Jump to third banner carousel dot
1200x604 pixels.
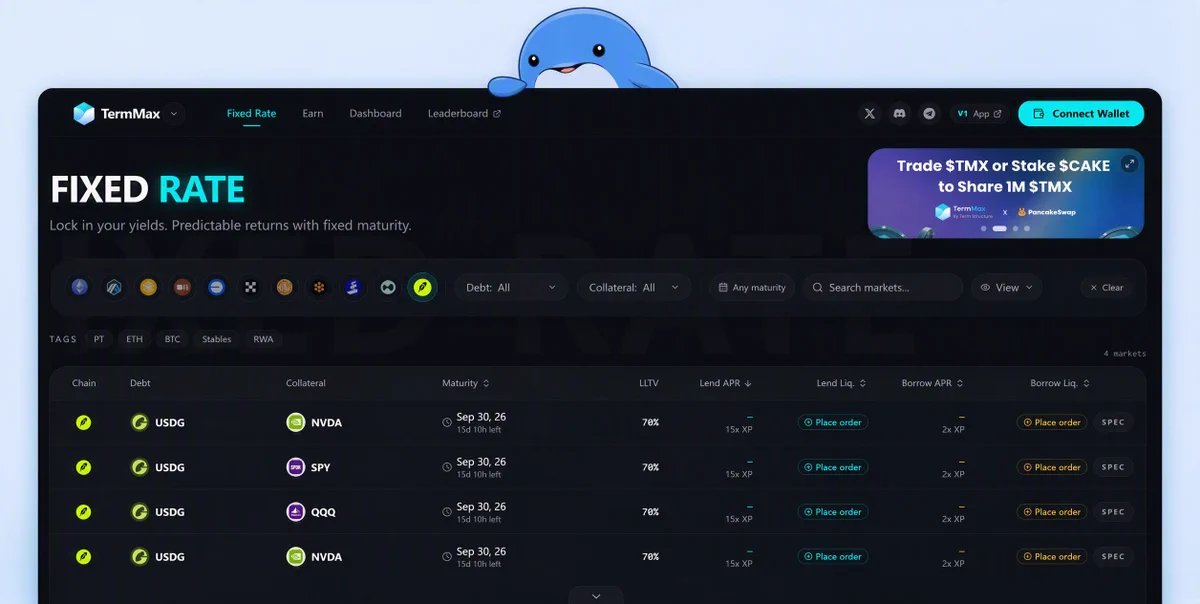[x=1015, y=229]
